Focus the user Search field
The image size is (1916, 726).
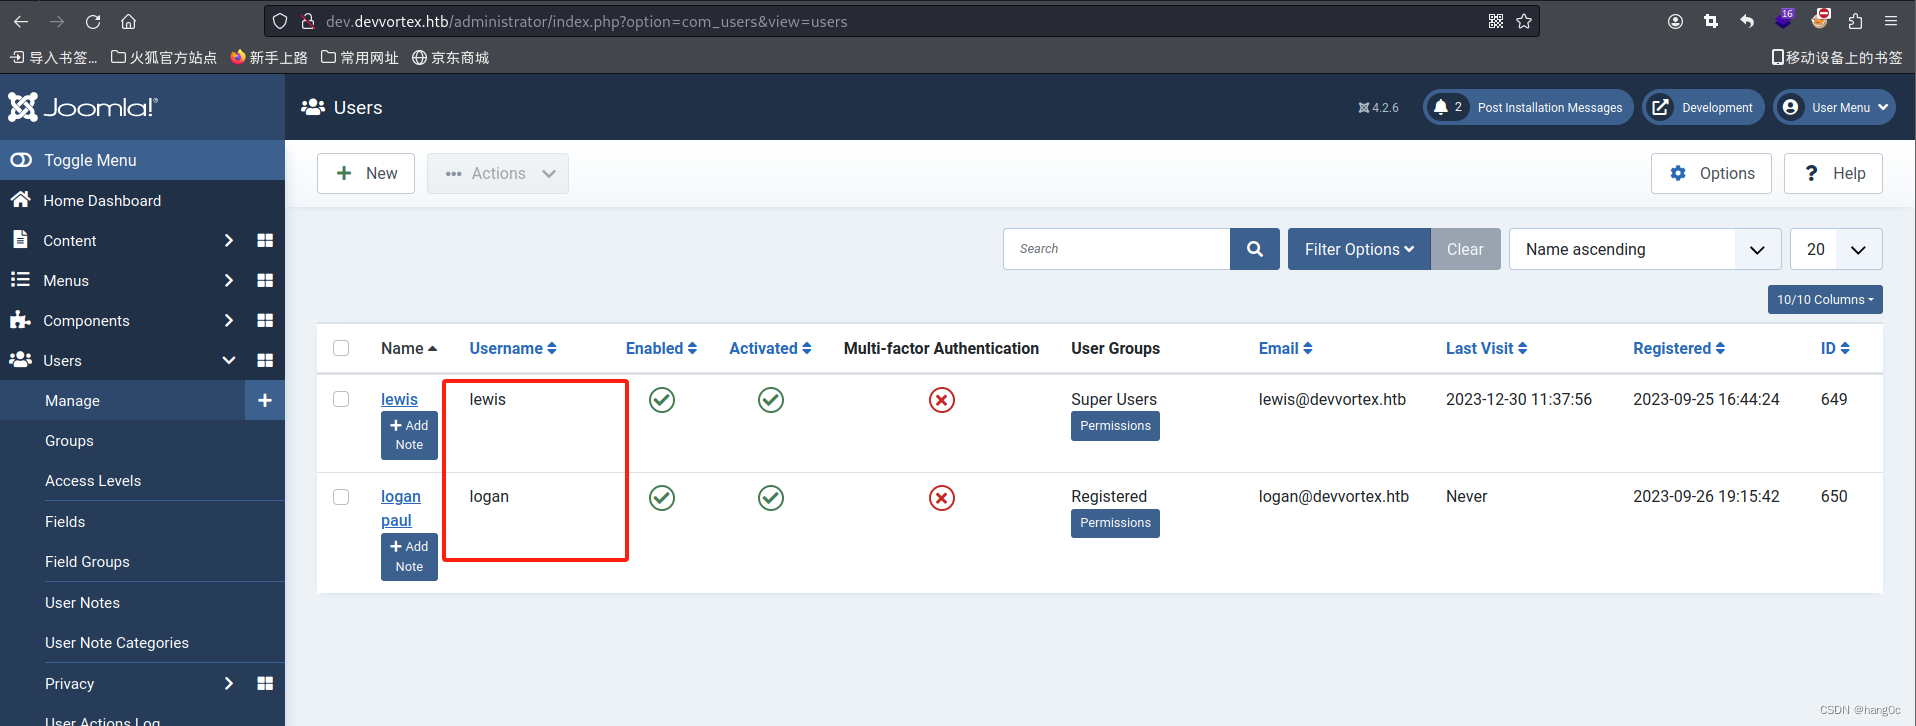click(x=1116, y=249)
